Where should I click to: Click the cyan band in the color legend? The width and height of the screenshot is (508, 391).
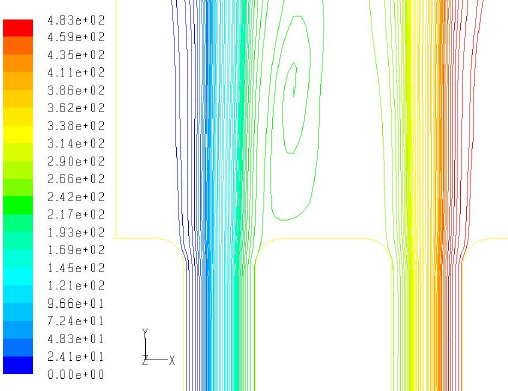[18, 276]
